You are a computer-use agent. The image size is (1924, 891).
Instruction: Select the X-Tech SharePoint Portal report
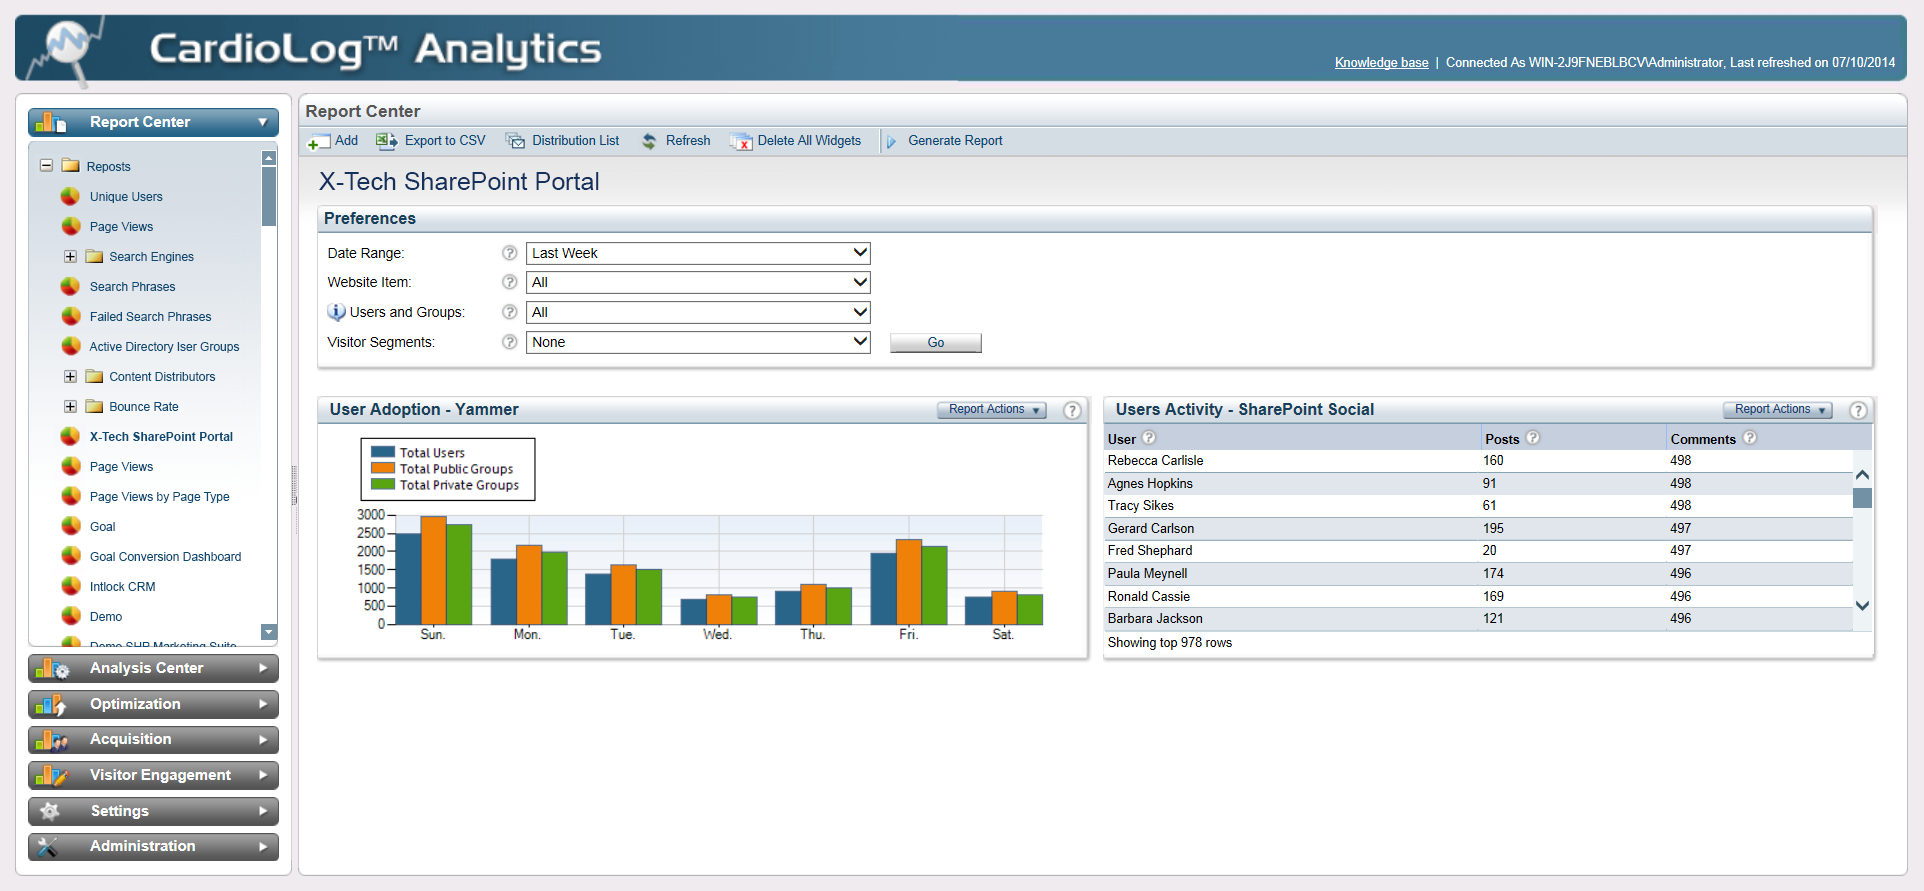click(x=161, y=436)
